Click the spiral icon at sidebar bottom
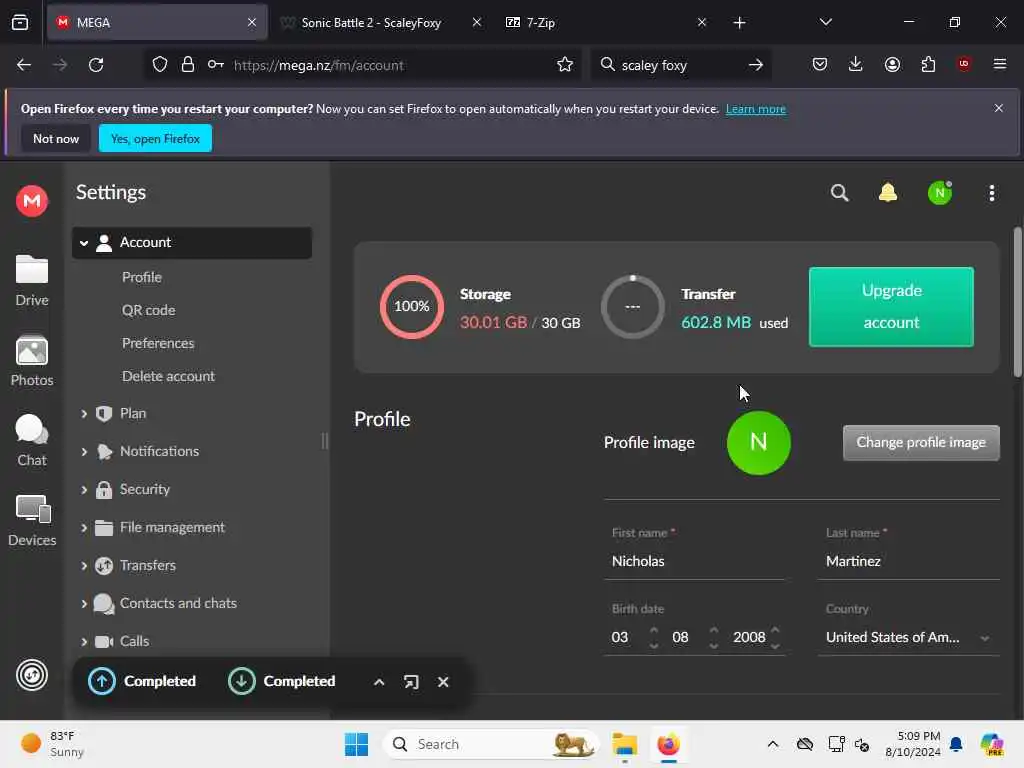Viewport: 1024px width, 768px height. coord(32,675)
